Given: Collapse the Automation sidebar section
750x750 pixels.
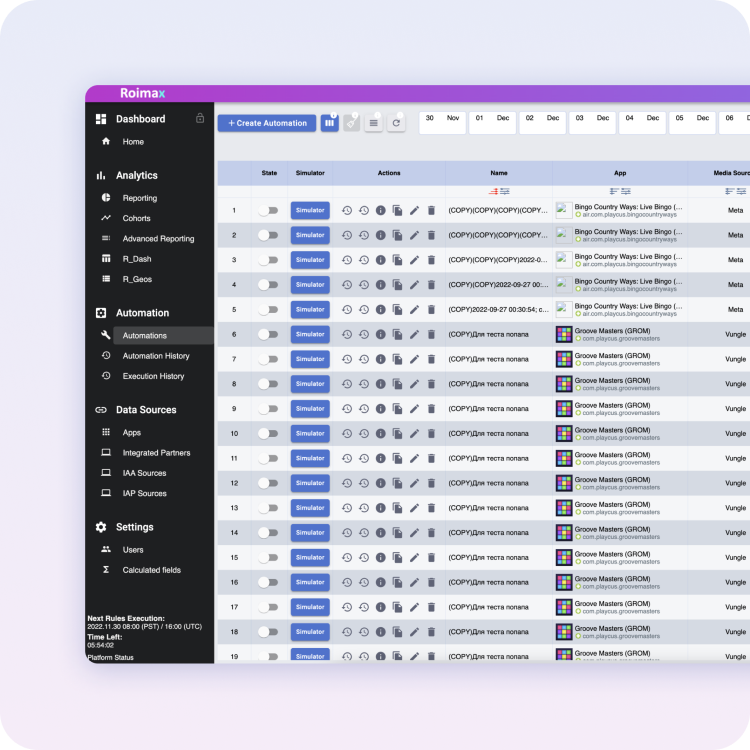Looking at the screenshot, I should tap(142, 313).
